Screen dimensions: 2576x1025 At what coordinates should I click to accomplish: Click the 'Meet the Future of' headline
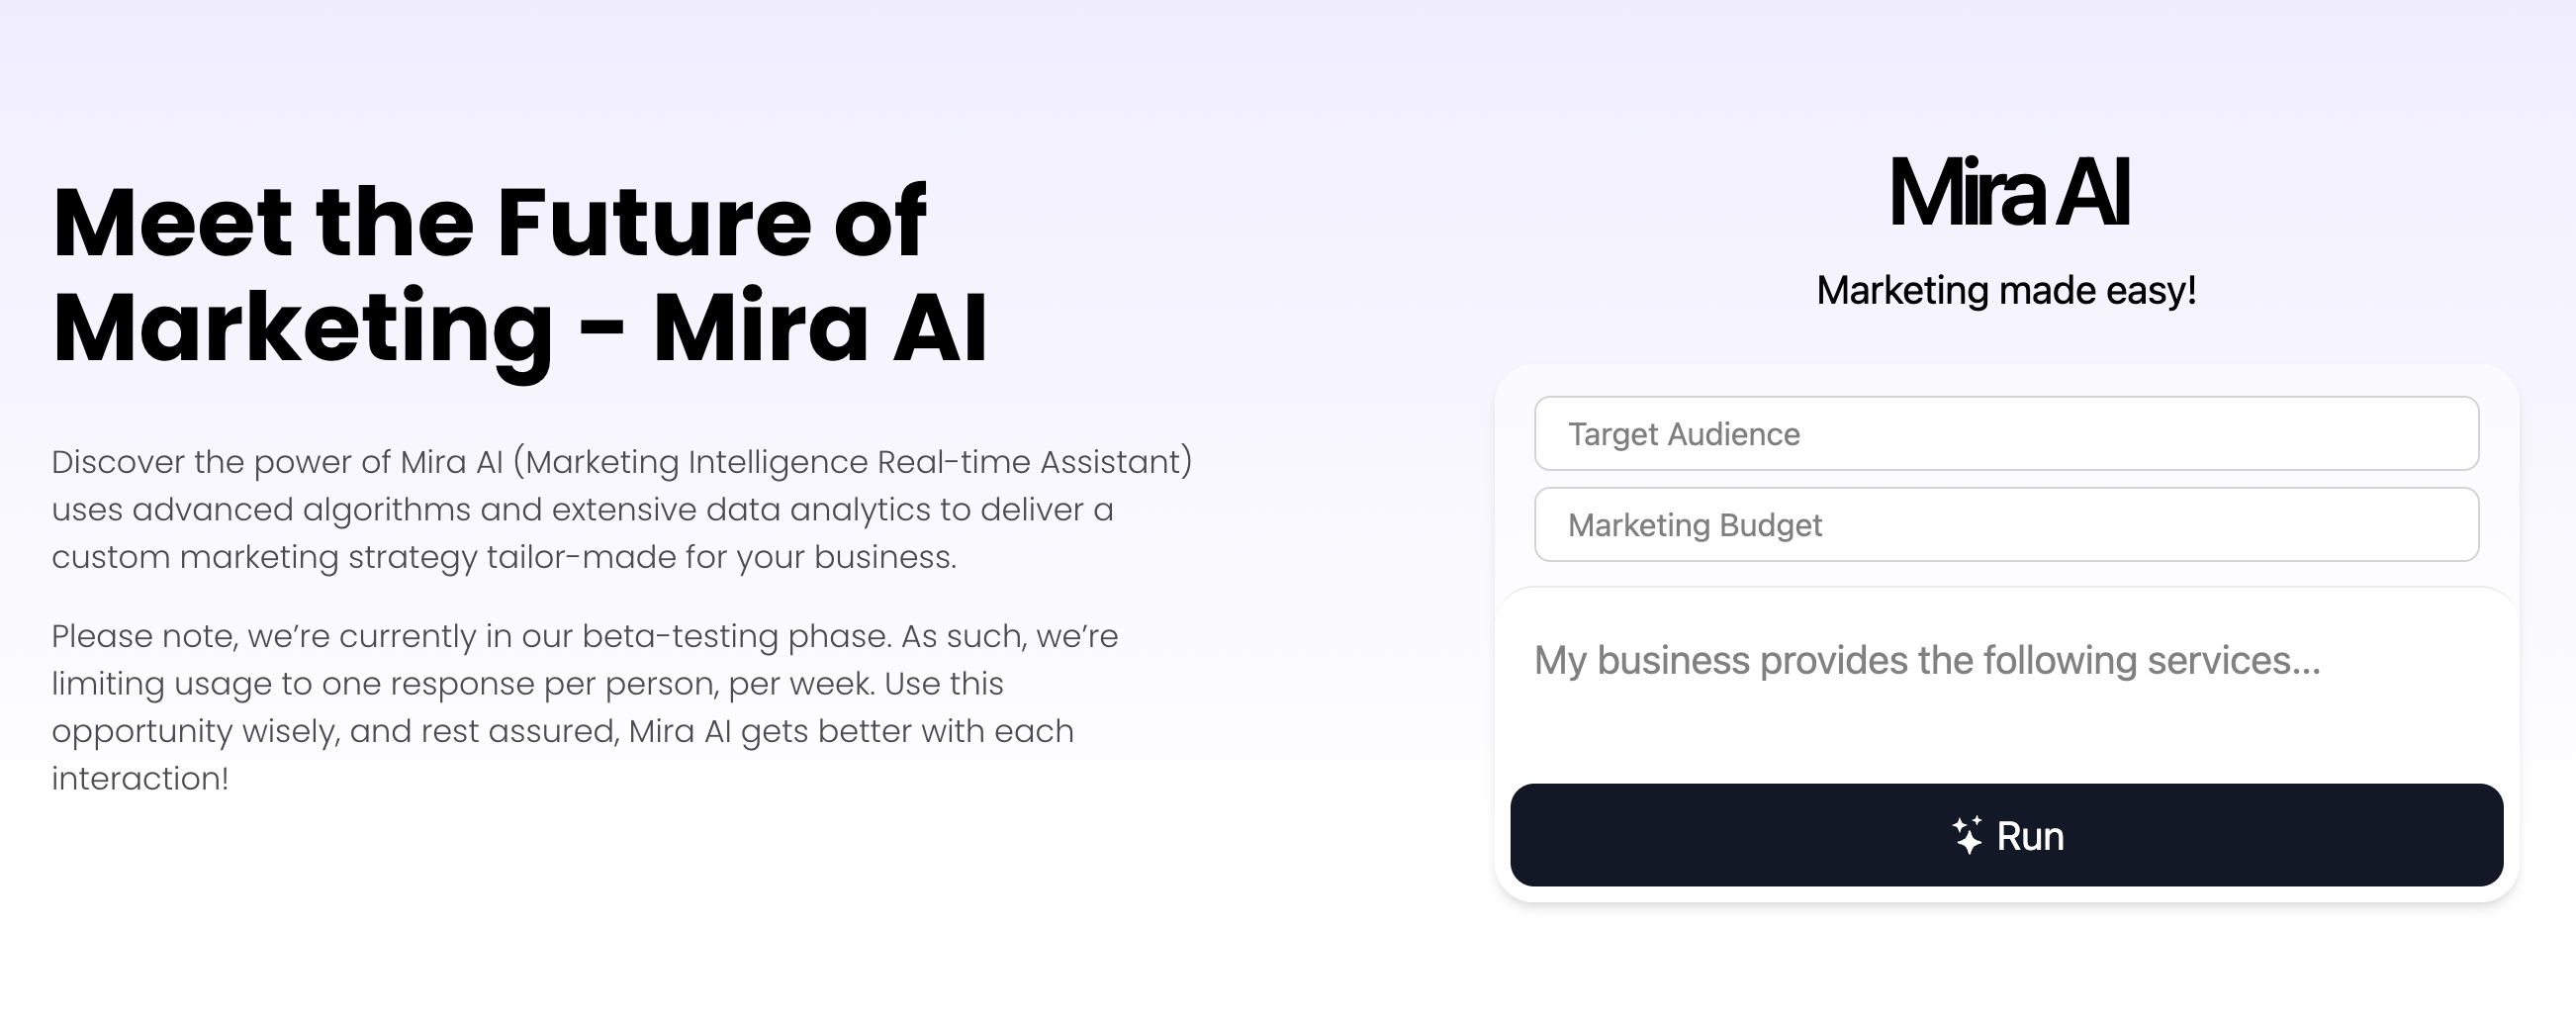coord(489,221)
